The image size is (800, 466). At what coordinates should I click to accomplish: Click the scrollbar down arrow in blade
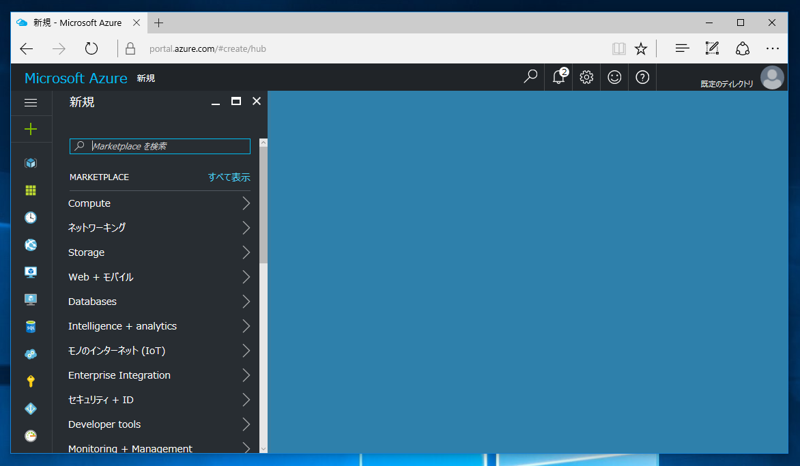click(263, 449)
